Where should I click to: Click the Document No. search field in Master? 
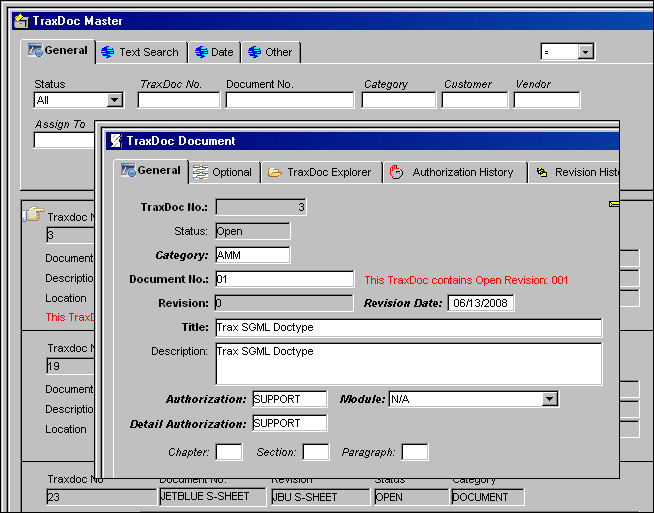click(x=290, y=100)
